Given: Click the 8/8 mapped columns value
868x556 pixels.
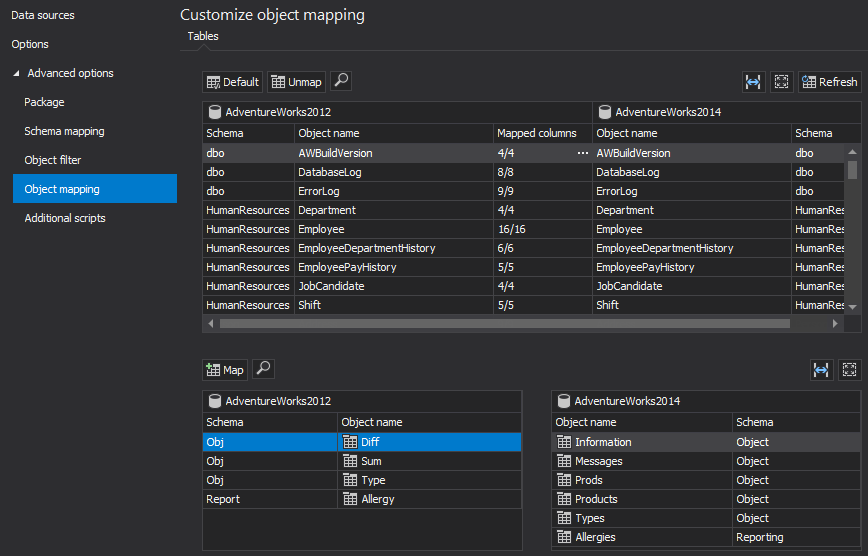Looking at the screenshot, I should 505,172.
